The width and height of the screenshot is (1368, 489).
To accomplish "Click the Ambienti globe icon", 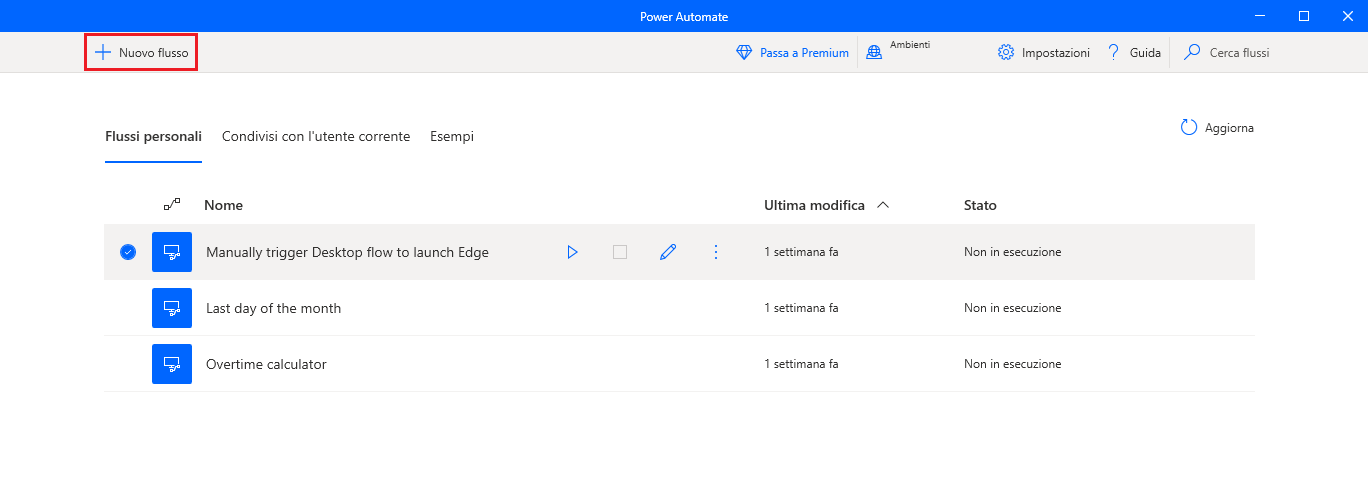I will point(874,53).
